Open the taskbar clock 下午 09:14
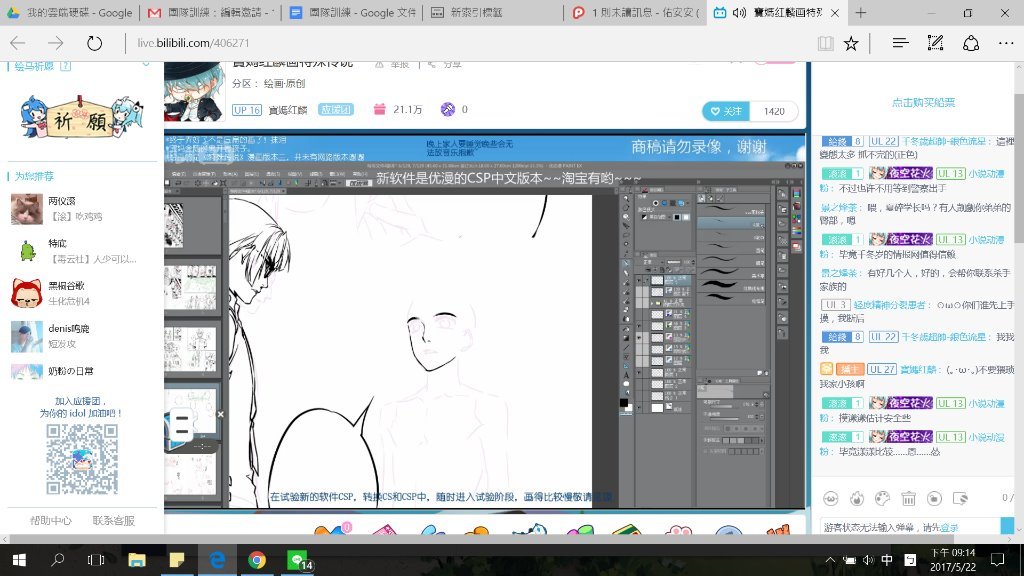 pyautogui.click(x=953, y=560)
